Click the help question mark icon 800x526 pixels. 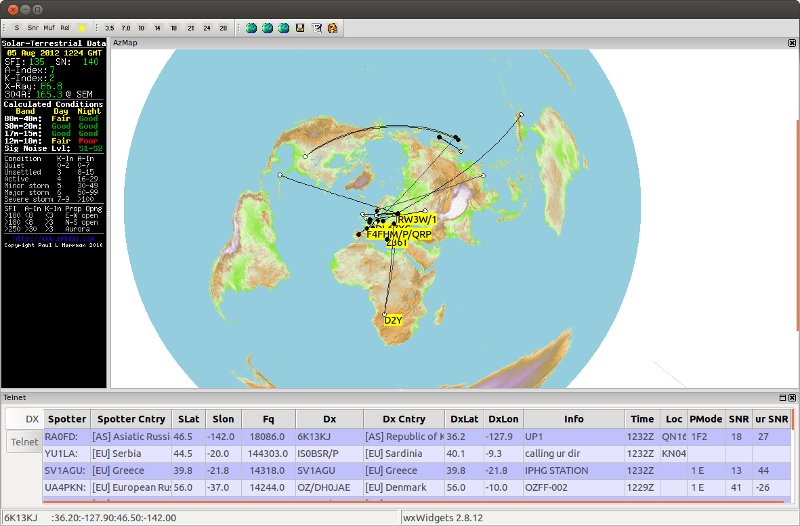(333, 28)
